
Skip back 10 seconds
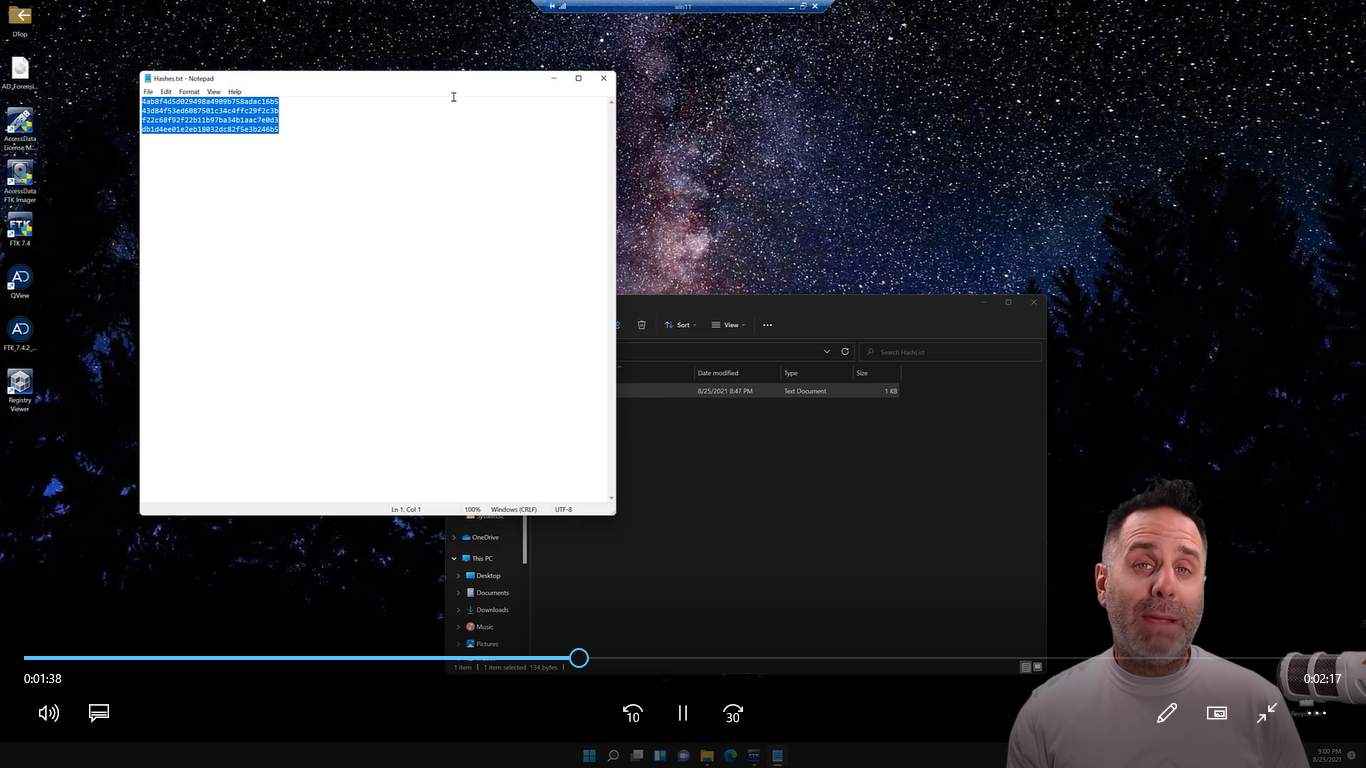click(632, 713)
